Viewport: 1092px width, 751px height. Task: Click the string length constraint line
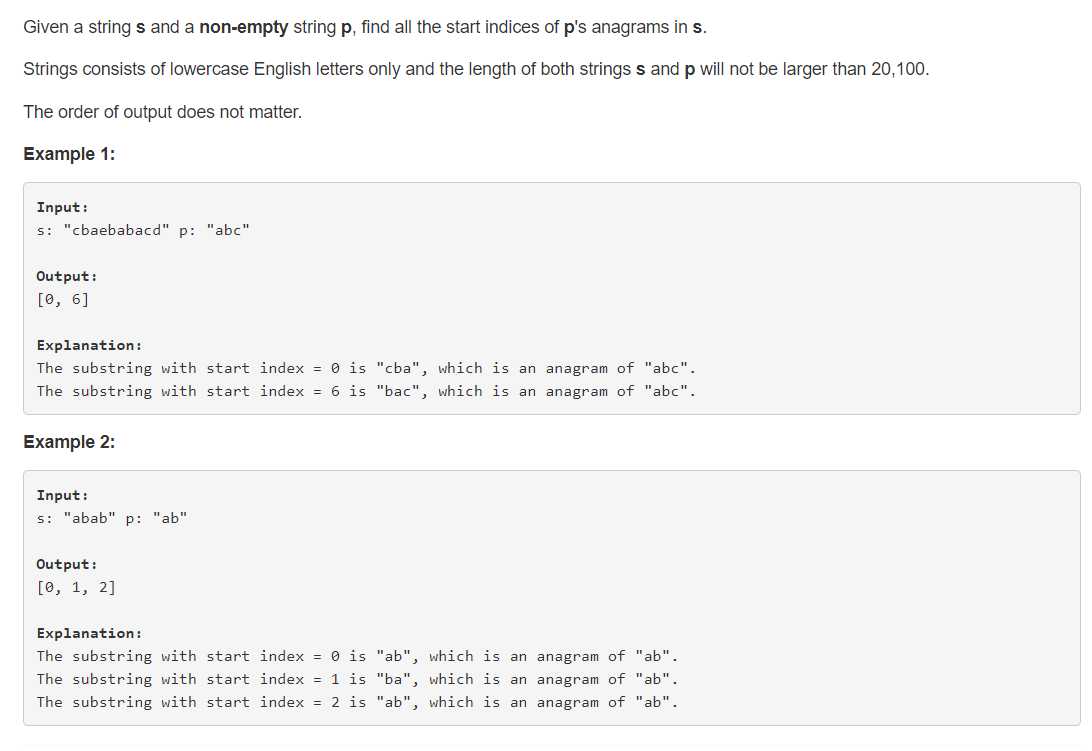click(476, 69)
